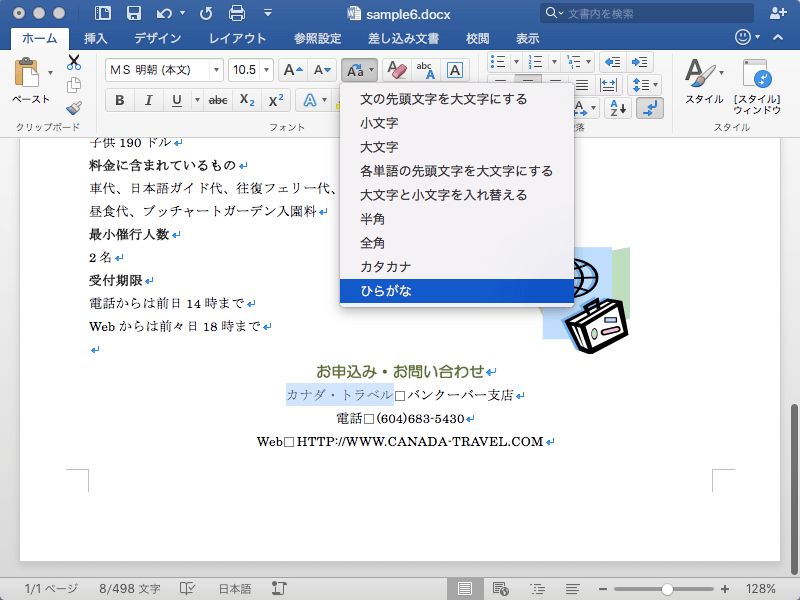Image resolution: width=800 pixels, height=600 pixels.
Task: Switch to the レイアウト ribbon tab
Action: tap(237, 38)
